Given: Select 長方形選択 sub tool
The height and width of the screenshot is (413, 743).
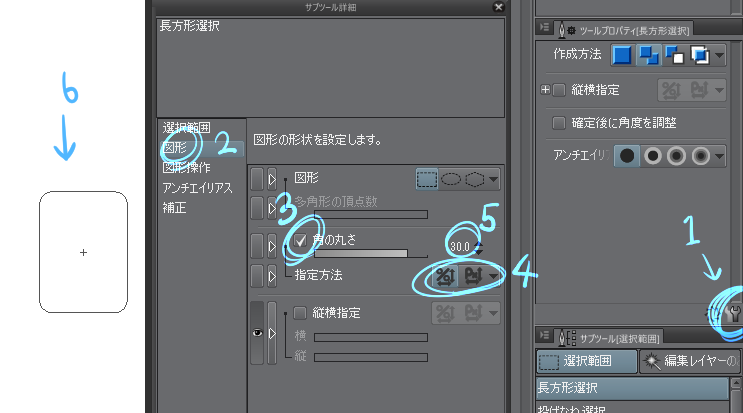Looking at the screenshot, I should [x=633, y=388].
